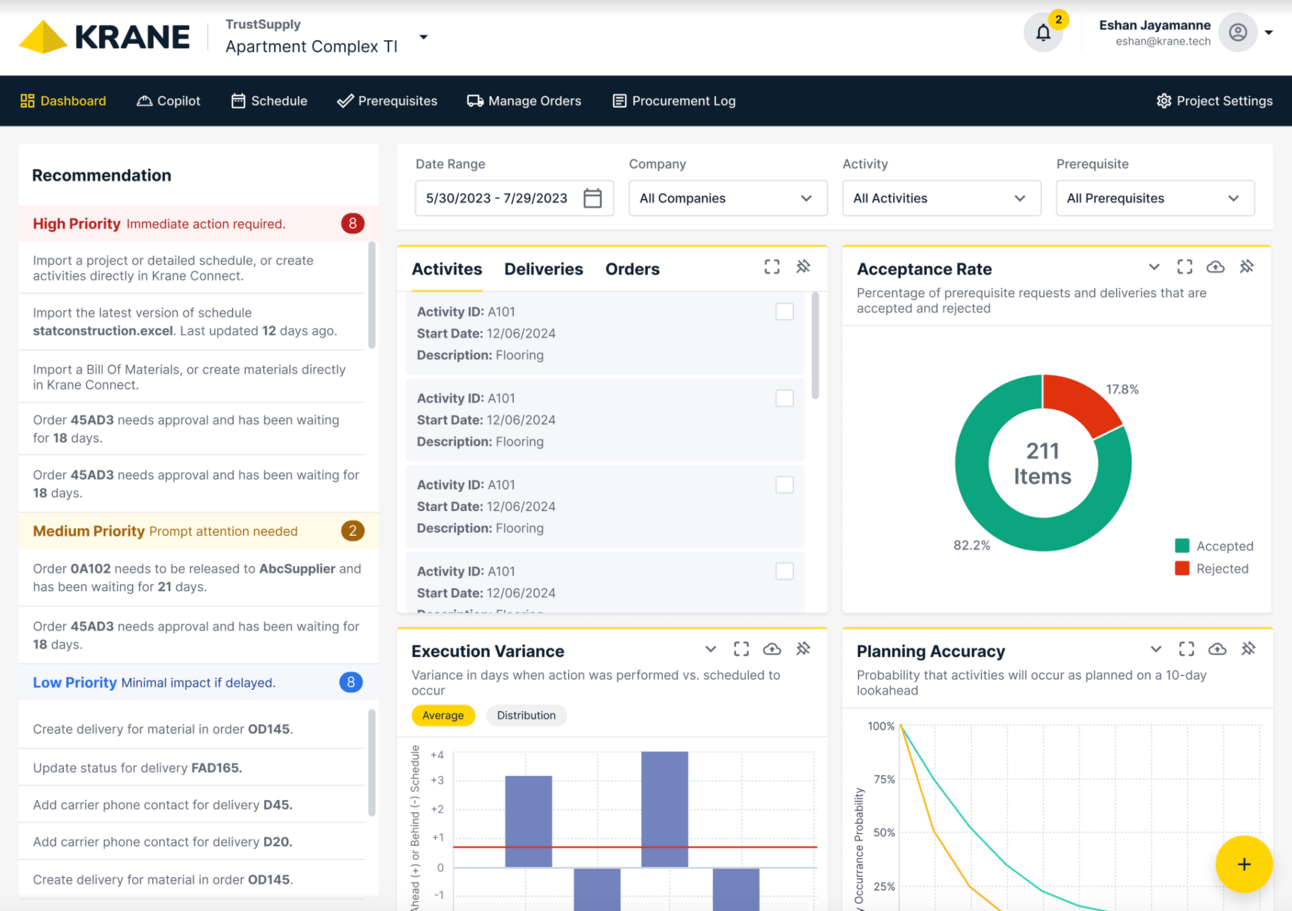1292x911 pixels.
Task: Open the user profile avatar icon
Action: pyautogui.click(x=1238, y=33)
